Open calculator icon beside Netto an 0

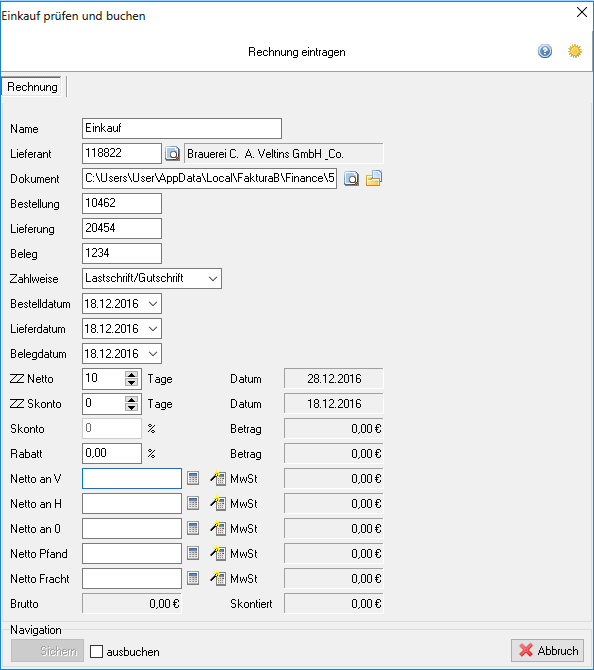click(193, 529)
